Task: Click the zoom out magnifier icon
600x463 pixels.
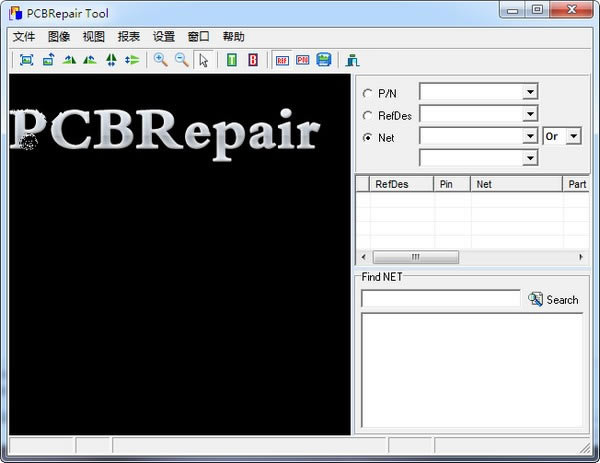Action: [182, 60]
